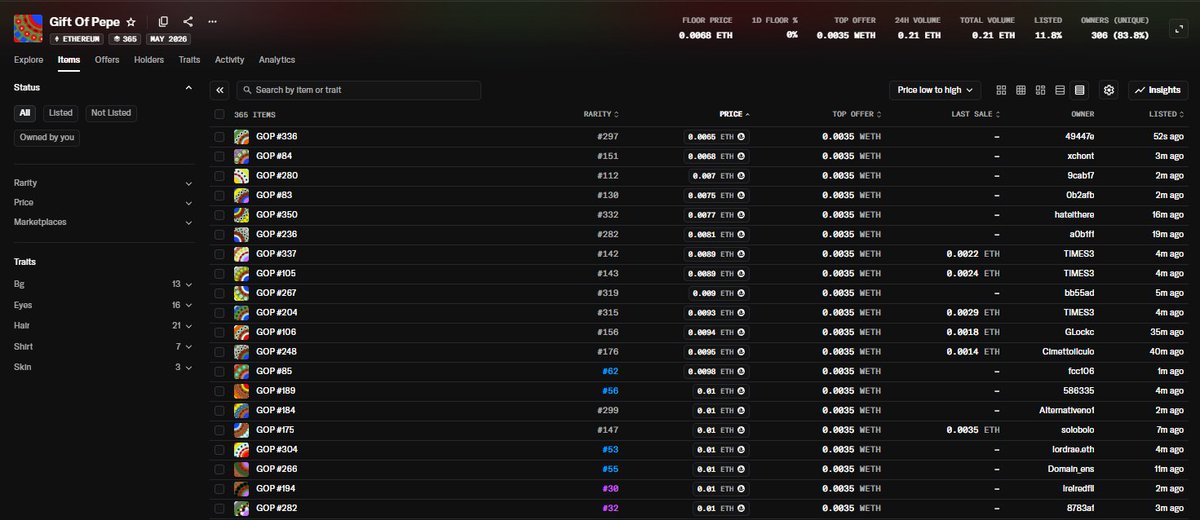Add GOP #236 to cart at 0.0081 ETH
Screen dimensions: 1200x520
click(x=716, y=234)
